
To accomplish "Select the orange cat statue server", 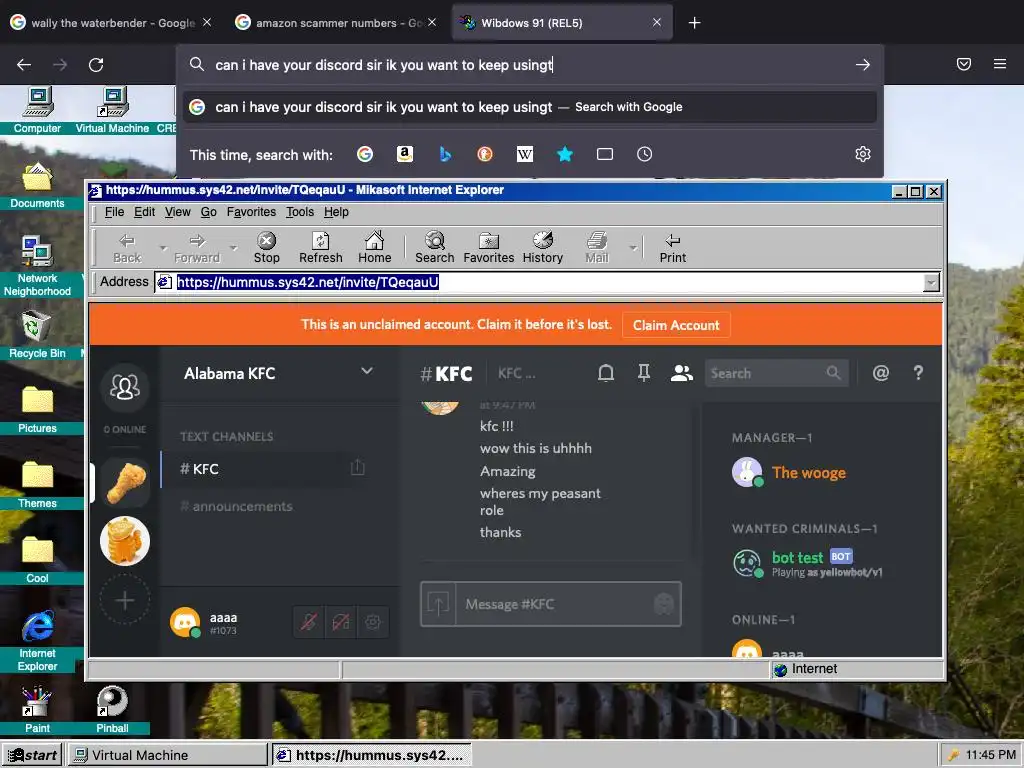I will (x=125, y=541).
